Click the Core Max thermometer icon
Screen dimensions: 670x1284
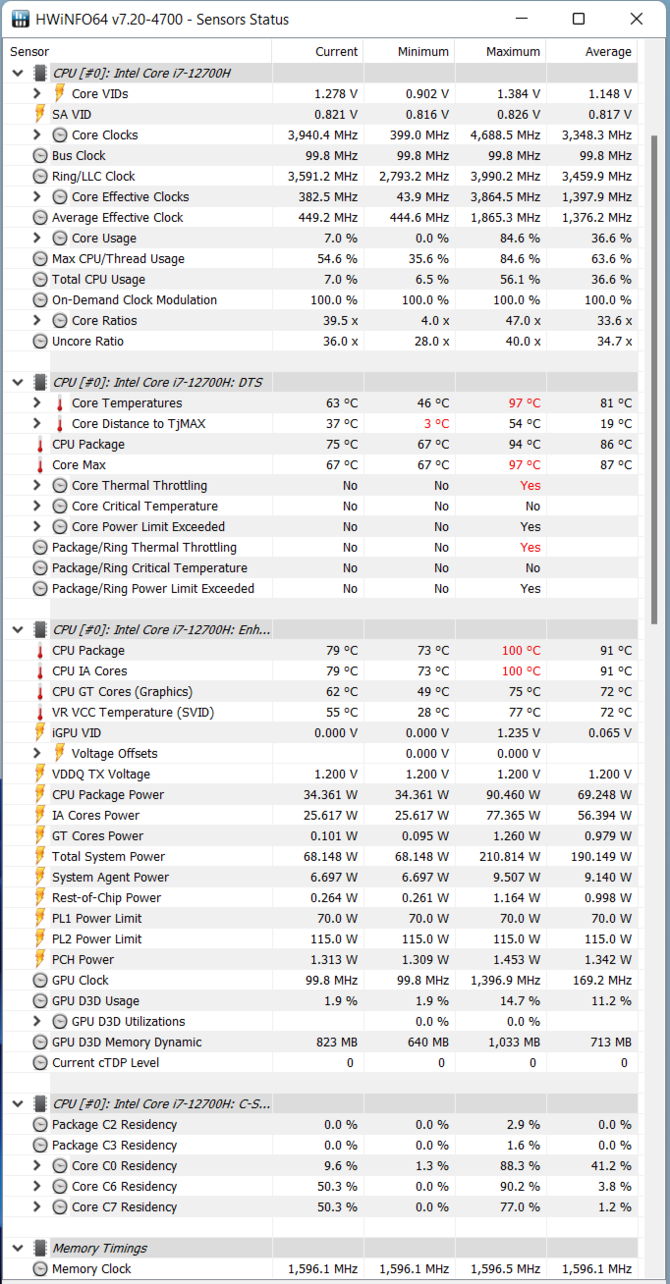[x=40, y=465]
